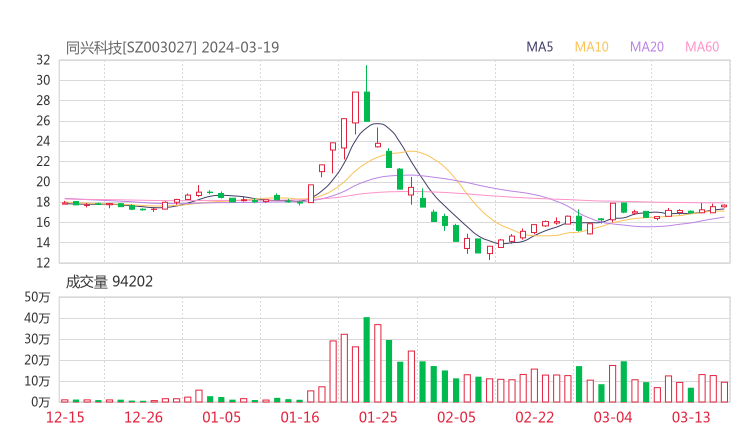Screen dimensions: 740x440
Task: Click the price axis value 14
Action: pos(43,243)
